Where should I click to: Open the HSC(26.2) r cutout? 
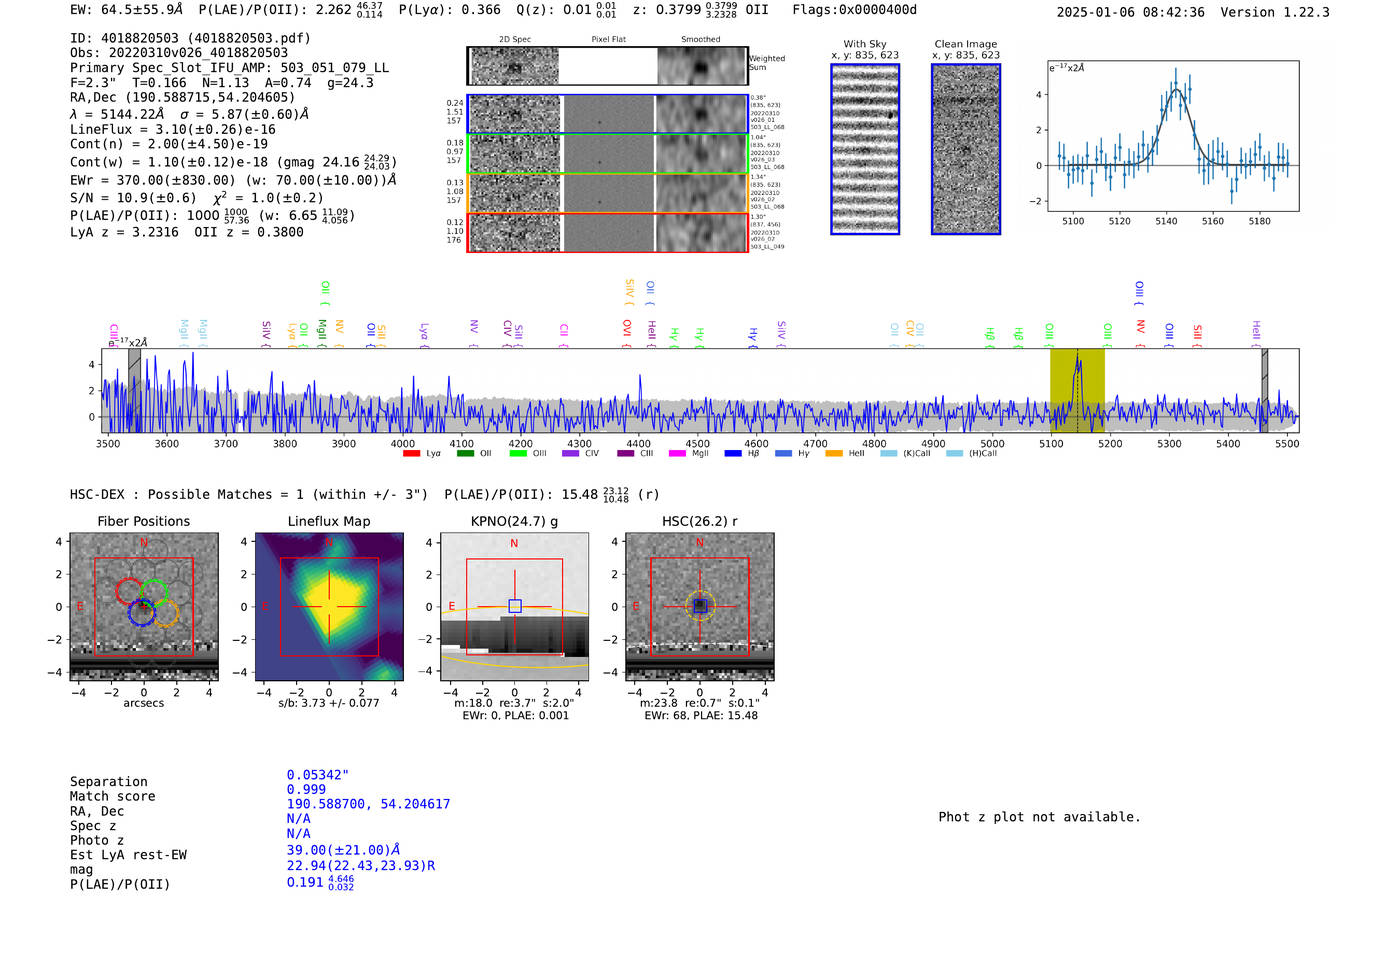point(700,607)
